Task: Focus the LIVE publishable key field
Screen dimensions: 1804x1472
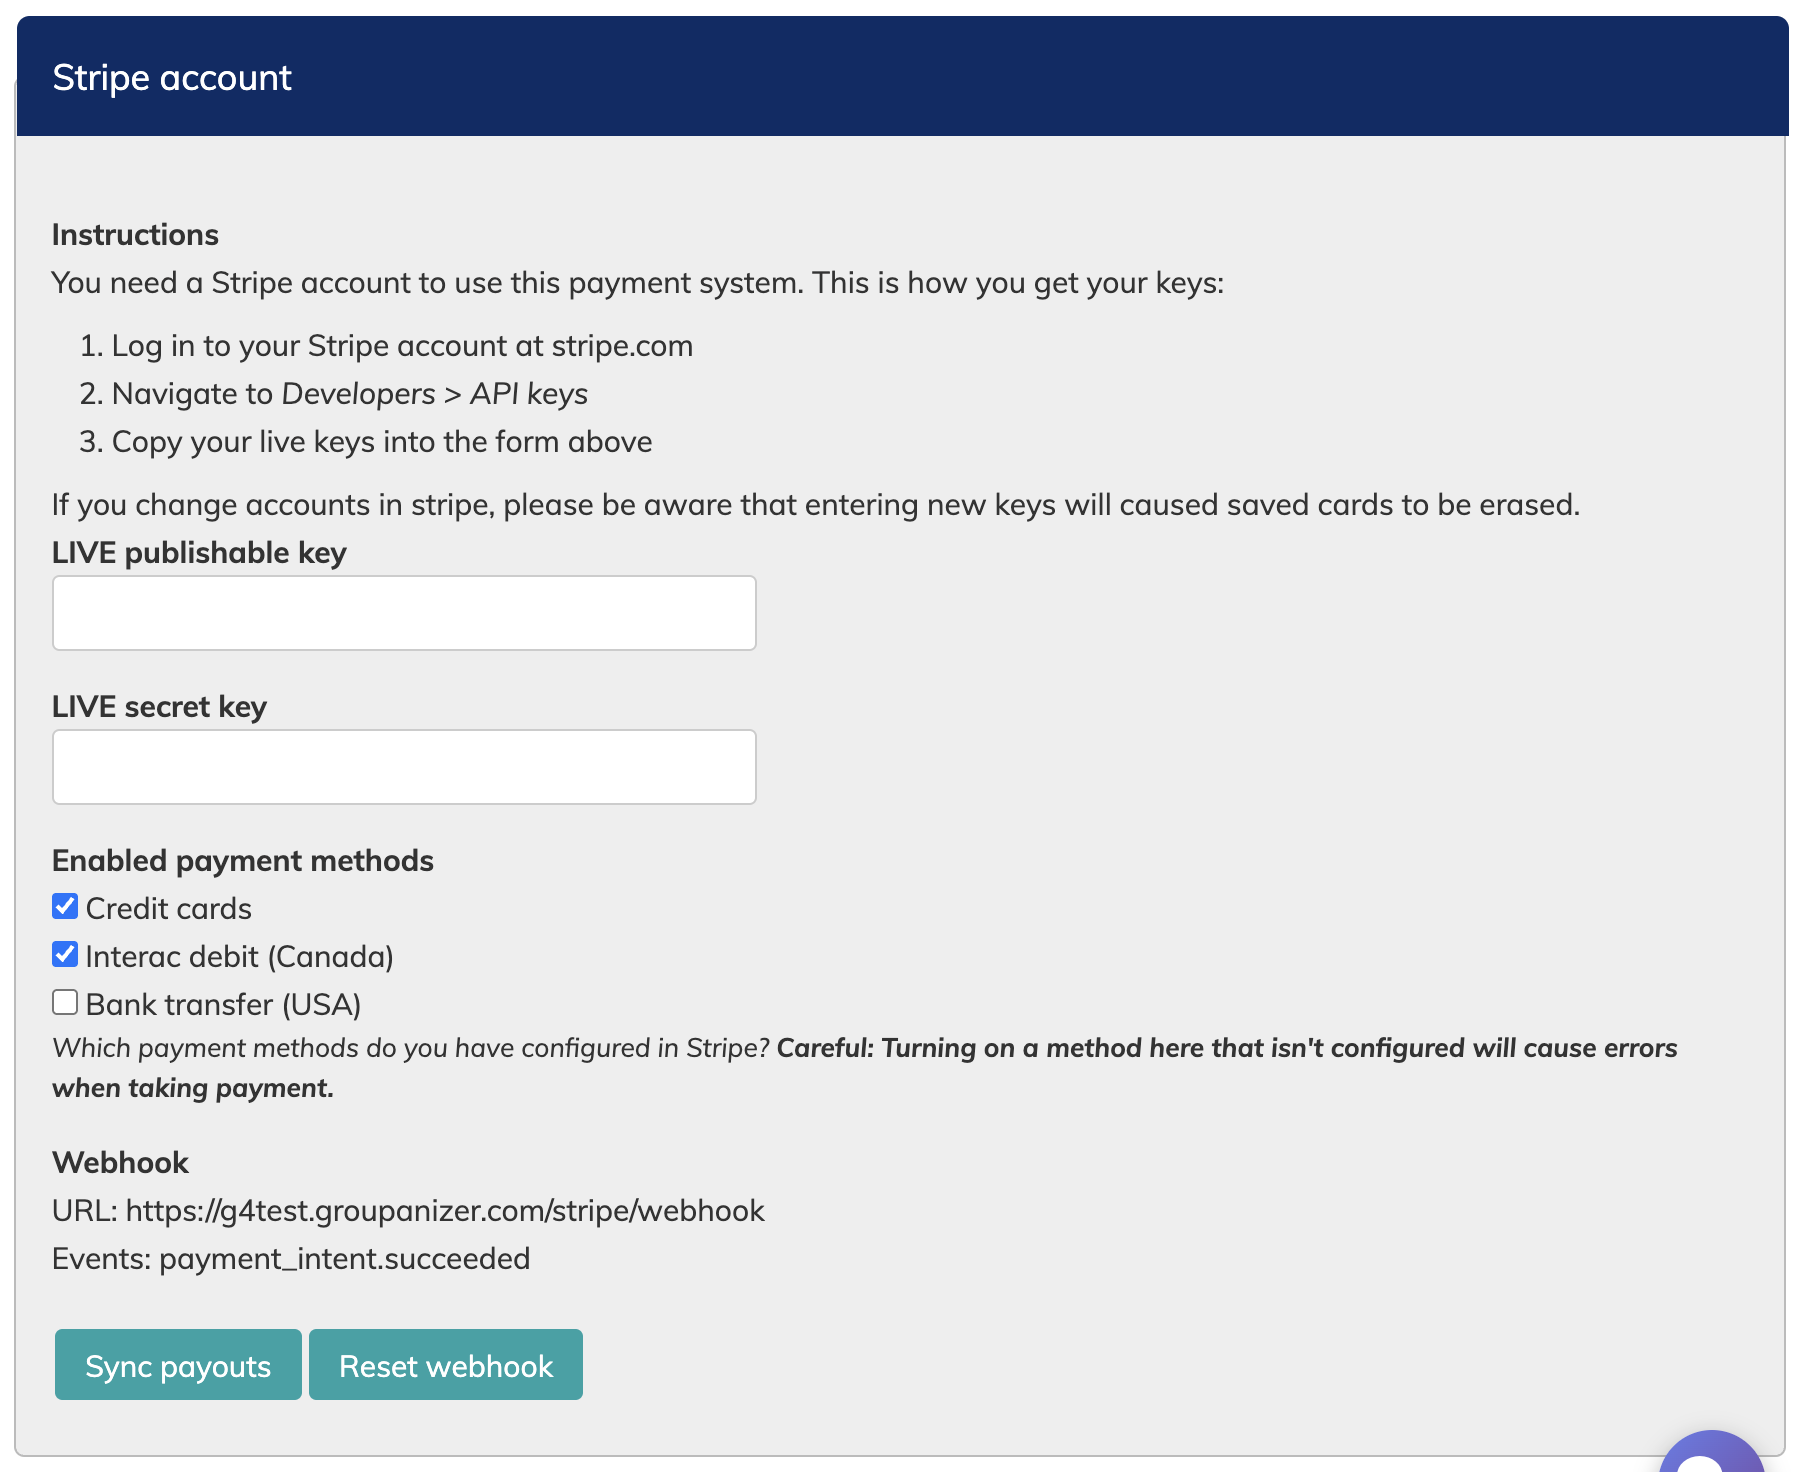Action: [404, 613]
